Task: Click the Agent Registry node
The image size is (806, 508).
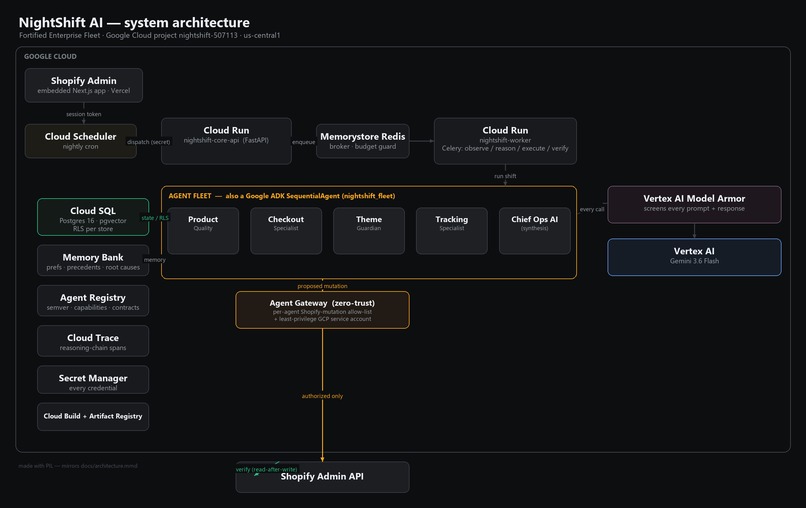Action: click(x=93, y=301)
